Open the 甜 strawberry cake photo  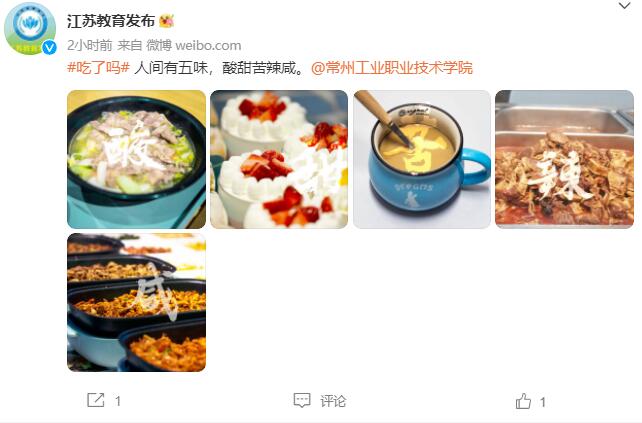pyautogui.click(x=279, y=159)
